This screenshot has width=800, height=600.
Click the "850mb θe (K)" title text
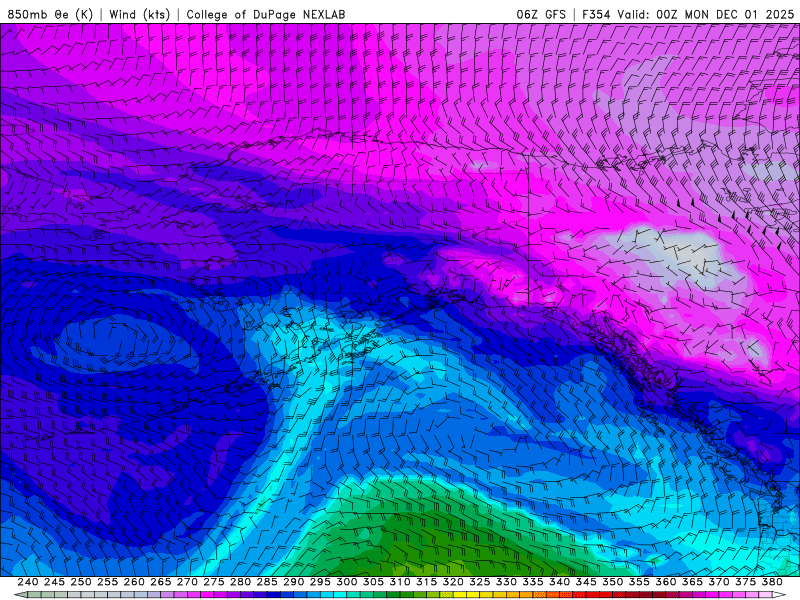(x=50, y=14)
